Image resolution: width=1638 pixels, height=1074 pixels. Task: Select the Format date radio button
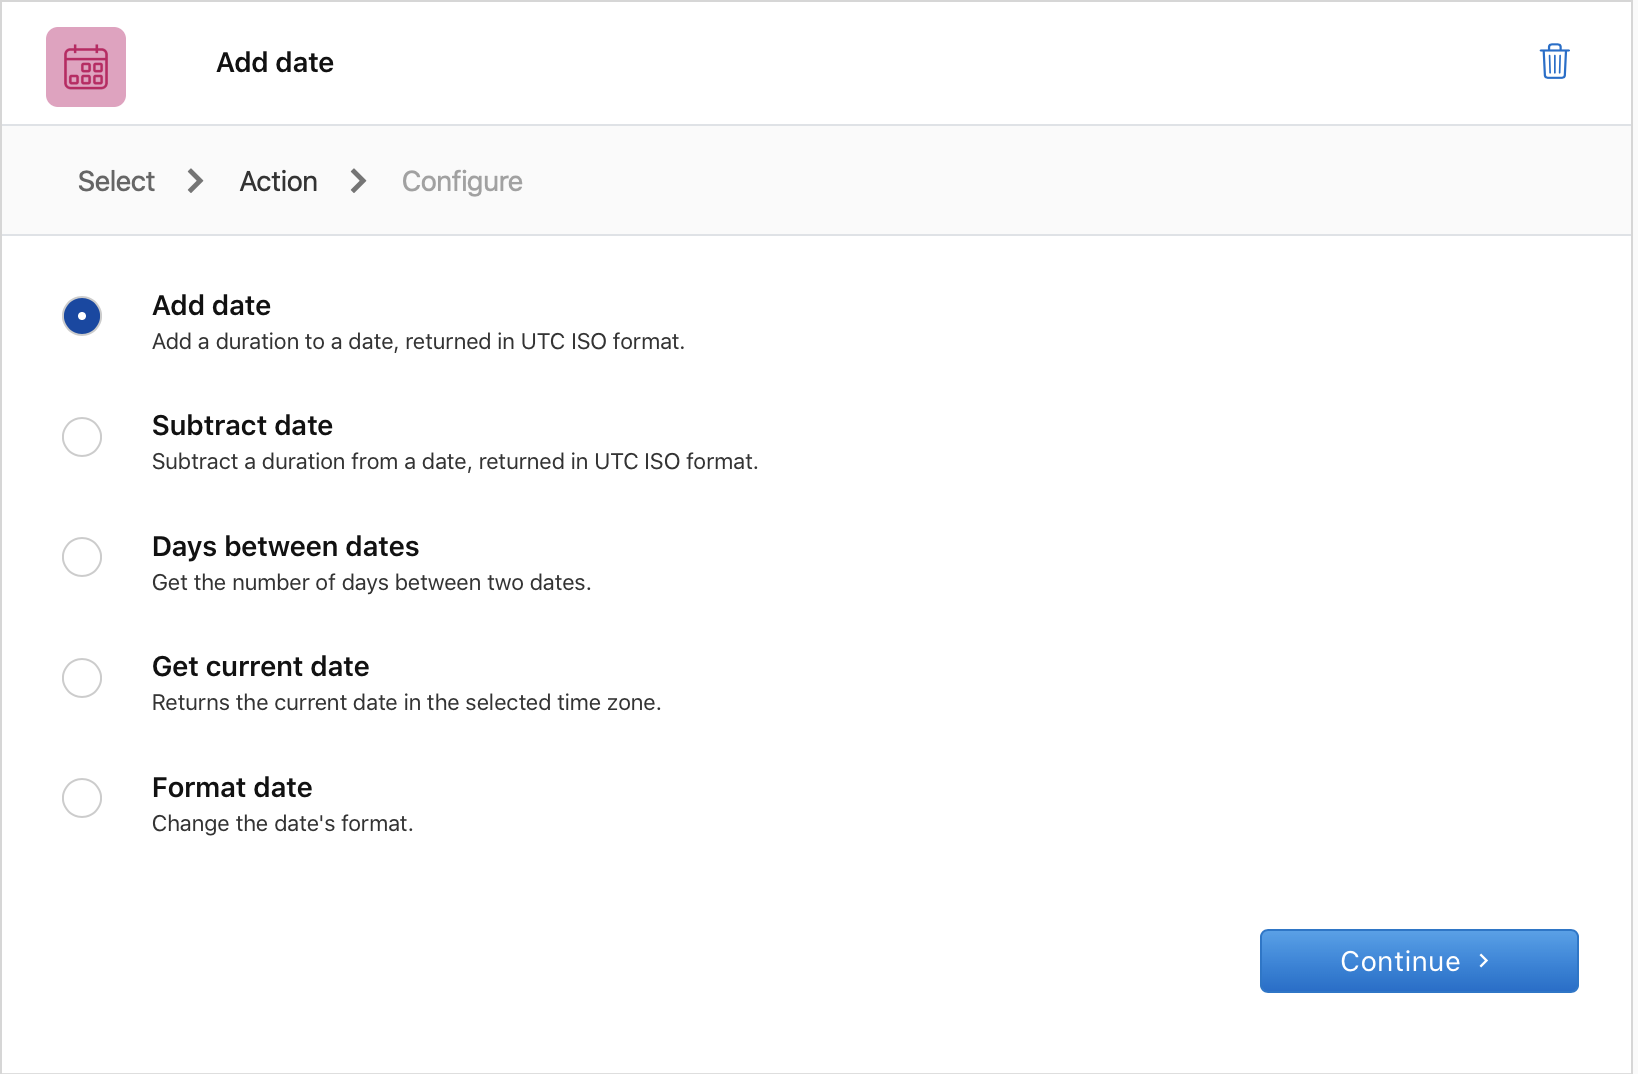pyautogui.click(x=82, y=798)
